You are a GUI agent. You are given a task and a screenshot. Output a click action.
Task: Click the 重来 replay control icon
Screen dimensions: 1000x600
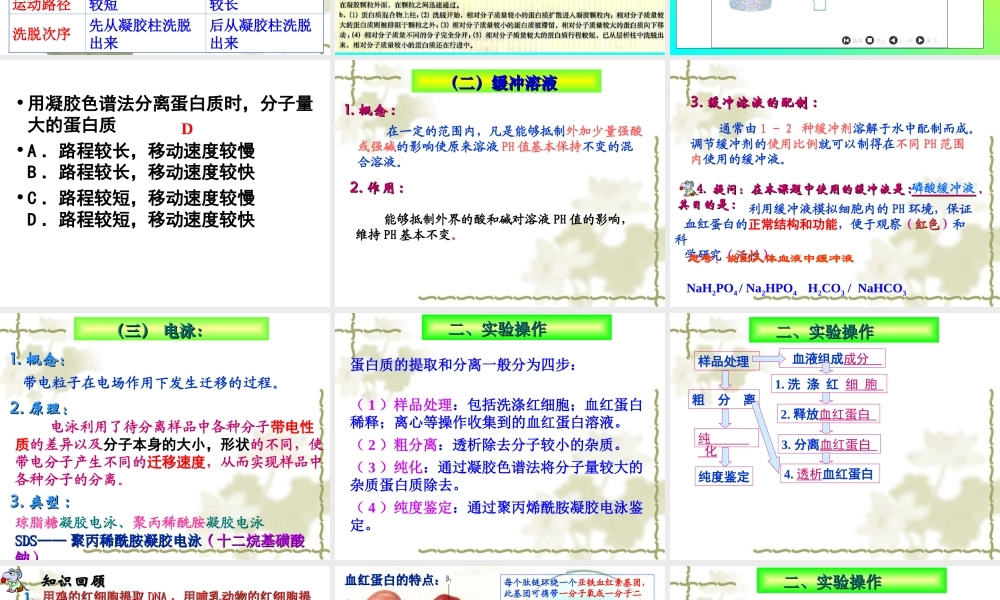coord(846,41)
